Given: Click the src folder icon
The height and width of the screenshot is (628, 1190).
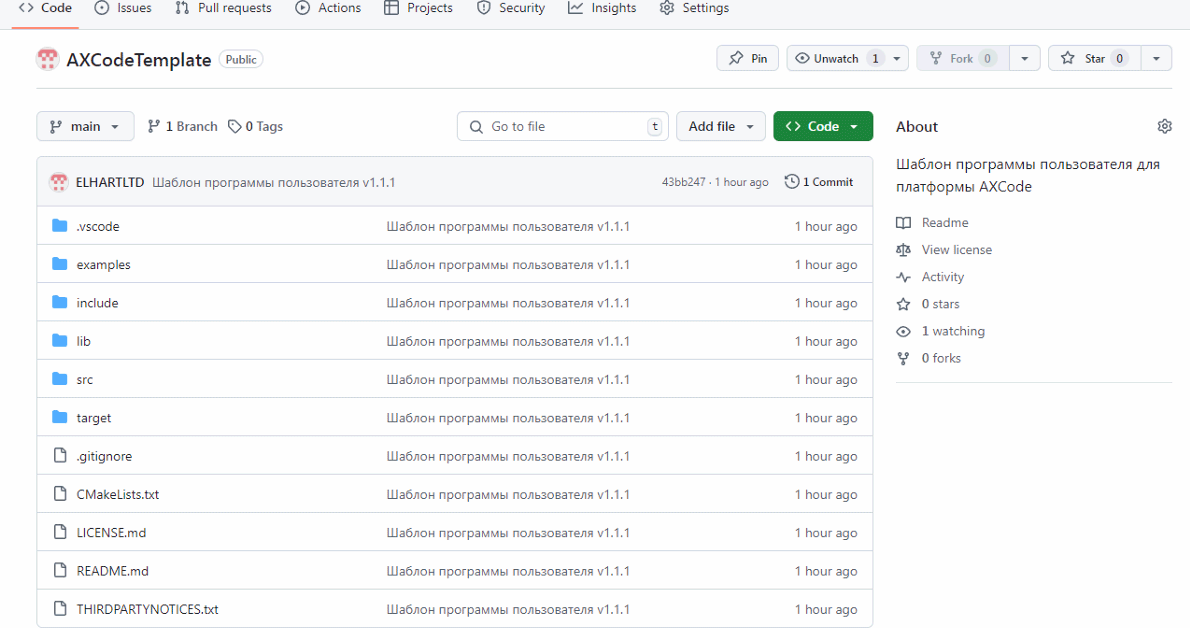Looking at the screenshot, I should pos(60,378).
